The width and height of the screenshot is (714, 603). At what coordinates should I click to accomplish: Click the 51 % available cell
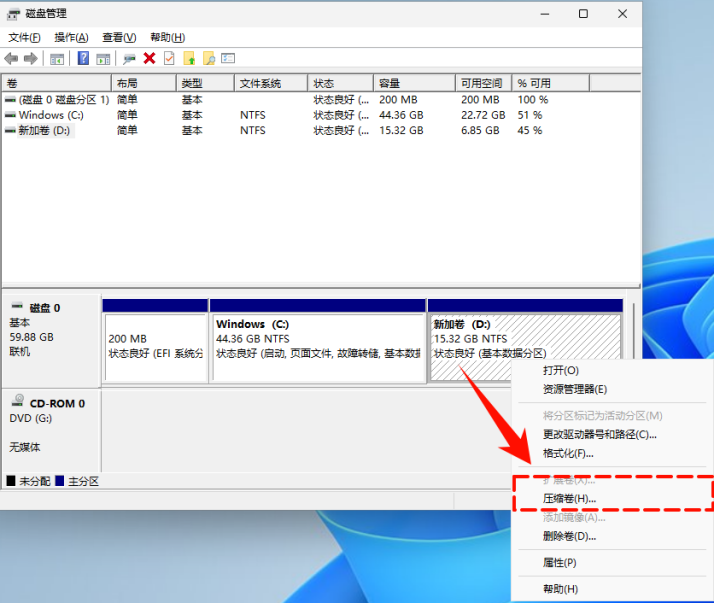point(530,115)
